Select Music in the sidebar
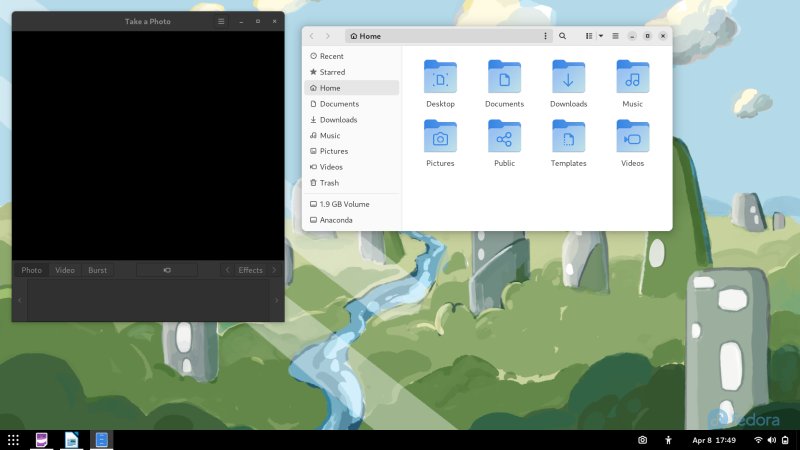This screenshot has height=450, width=800. click(352, 135)
